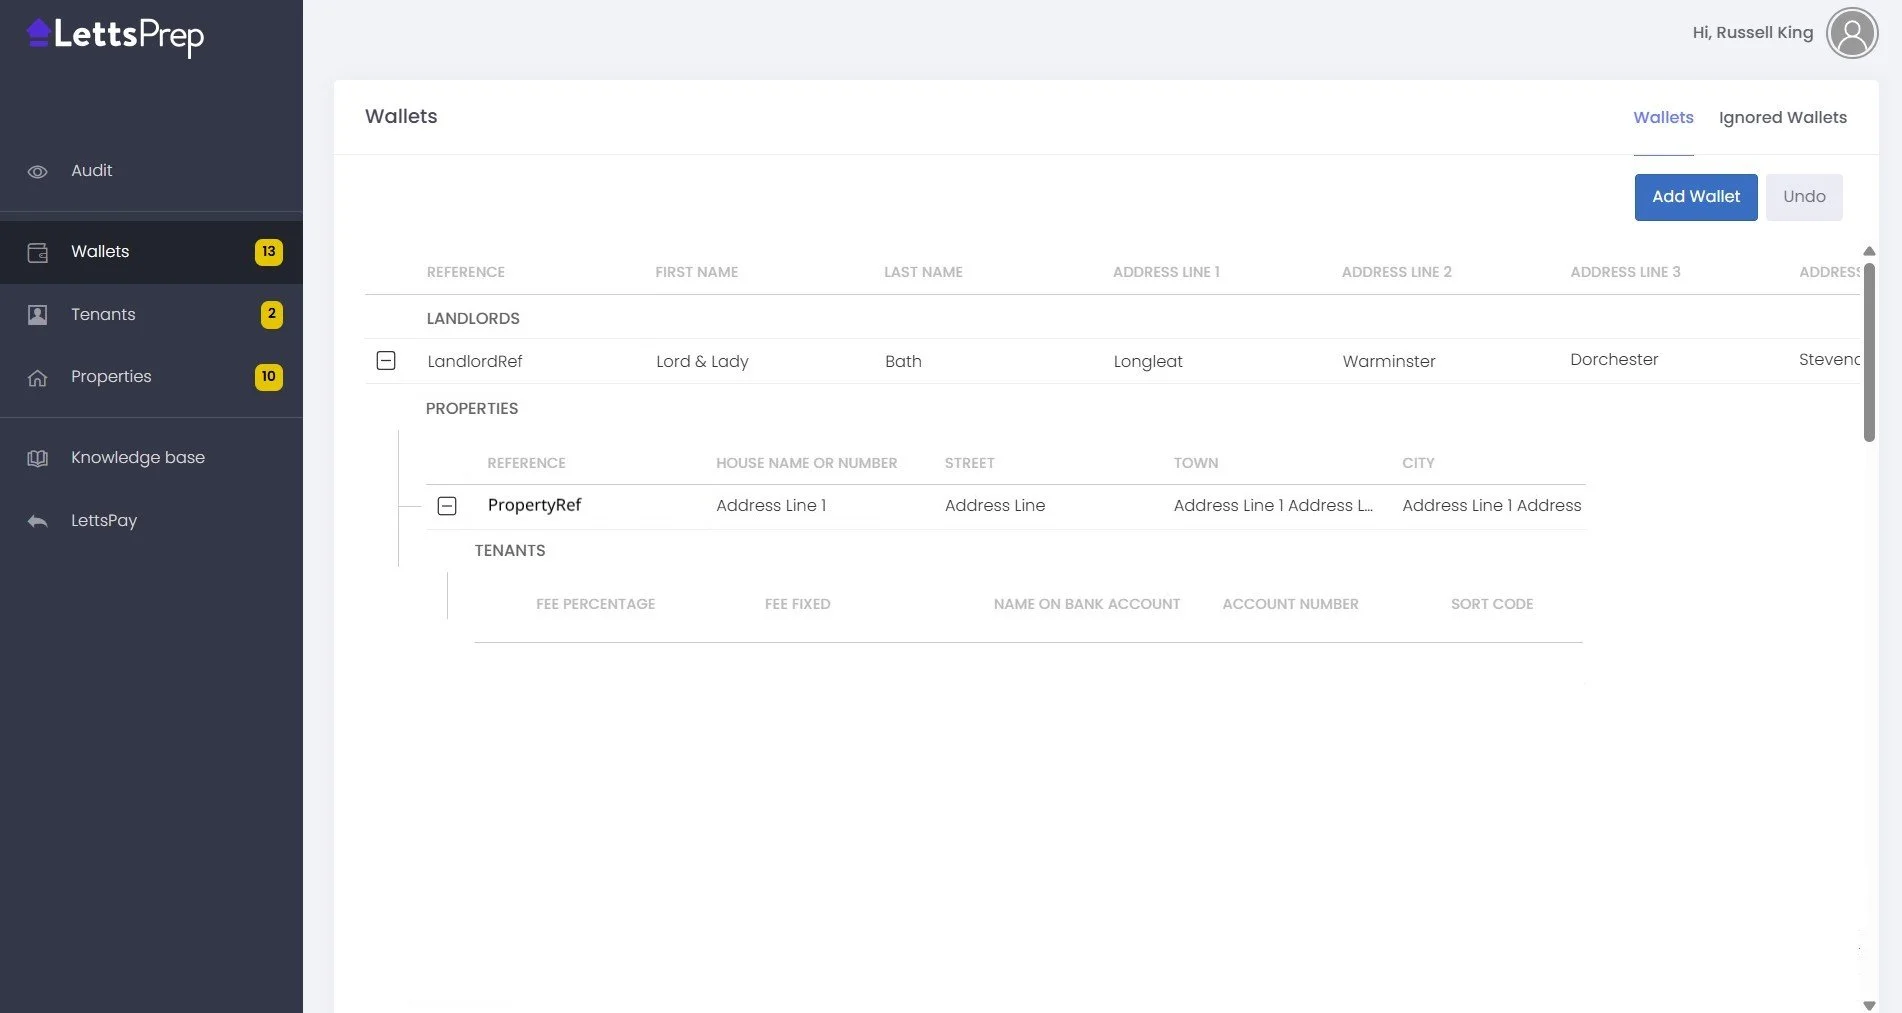
Task: Click the greeting text Hi, Russell King
Action: point(1752,32)
